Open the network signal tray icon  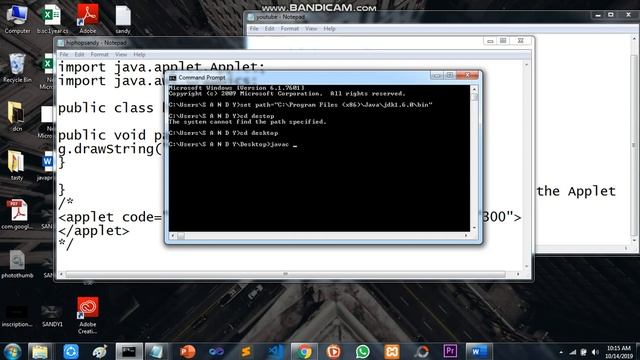573,352
